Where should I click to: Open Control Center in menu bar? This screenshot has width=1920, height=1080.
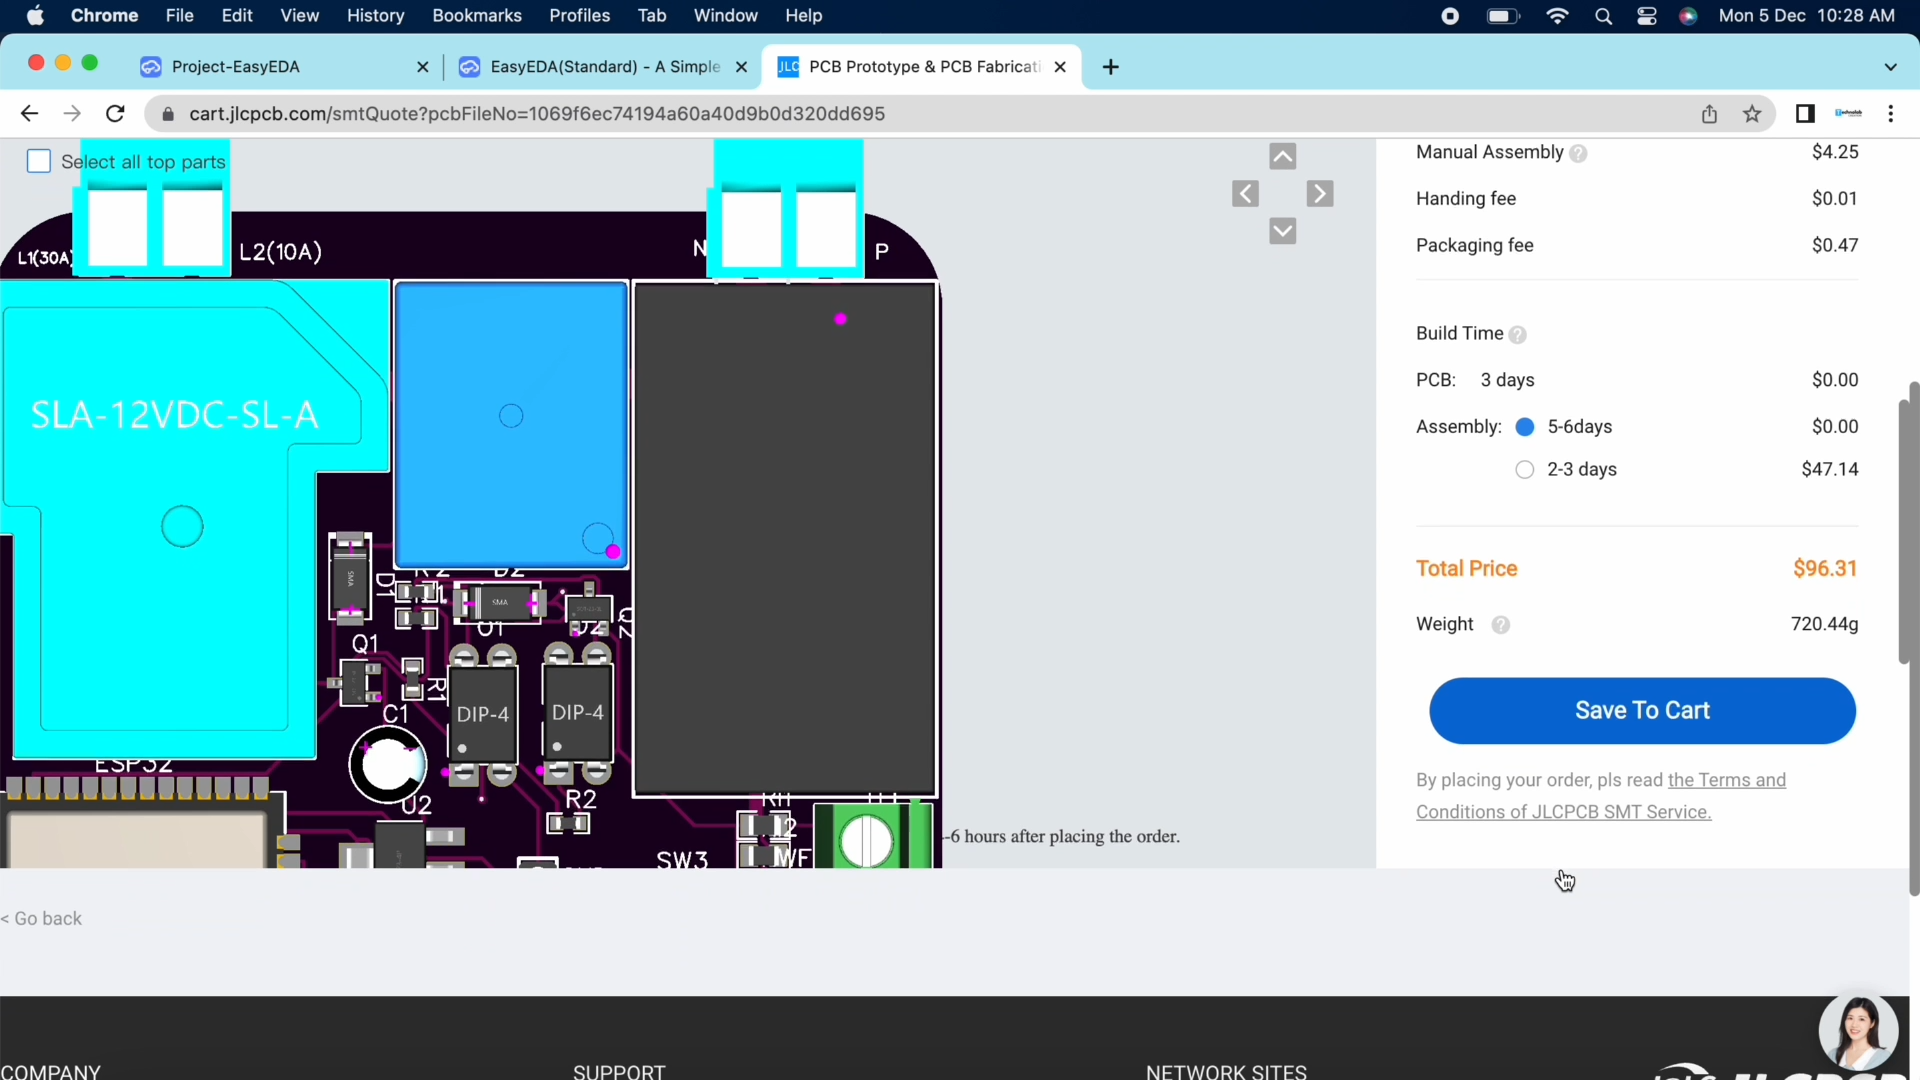tap(1646, 16)
